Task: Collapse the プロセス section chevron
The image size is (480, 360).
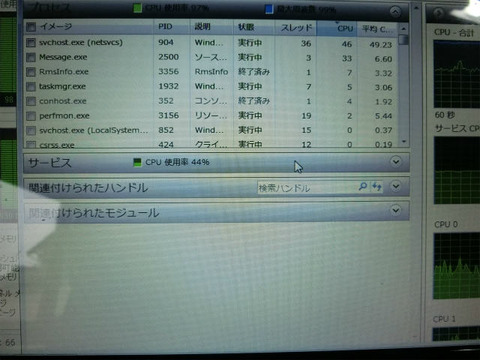Action: click(395, 12)
